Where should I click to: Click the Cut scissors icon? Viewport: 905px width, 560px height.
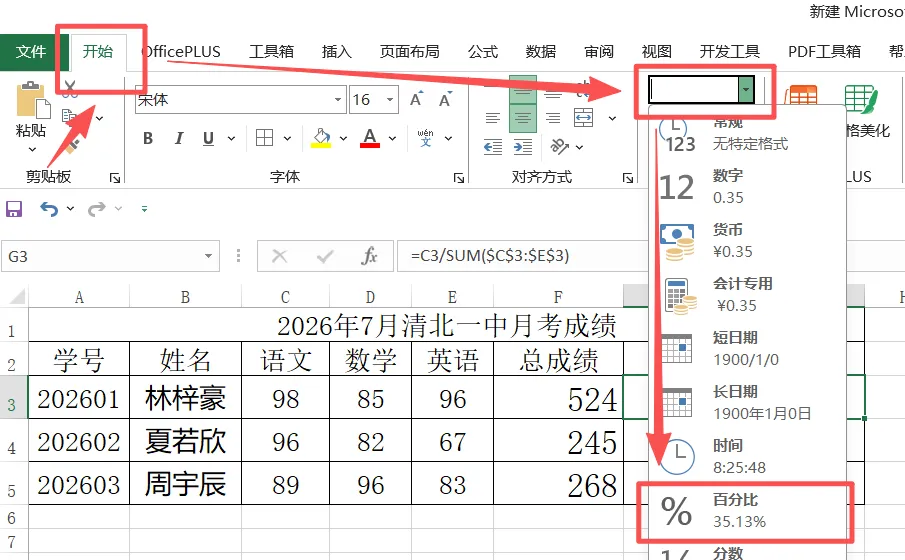(x=70, y=88)
